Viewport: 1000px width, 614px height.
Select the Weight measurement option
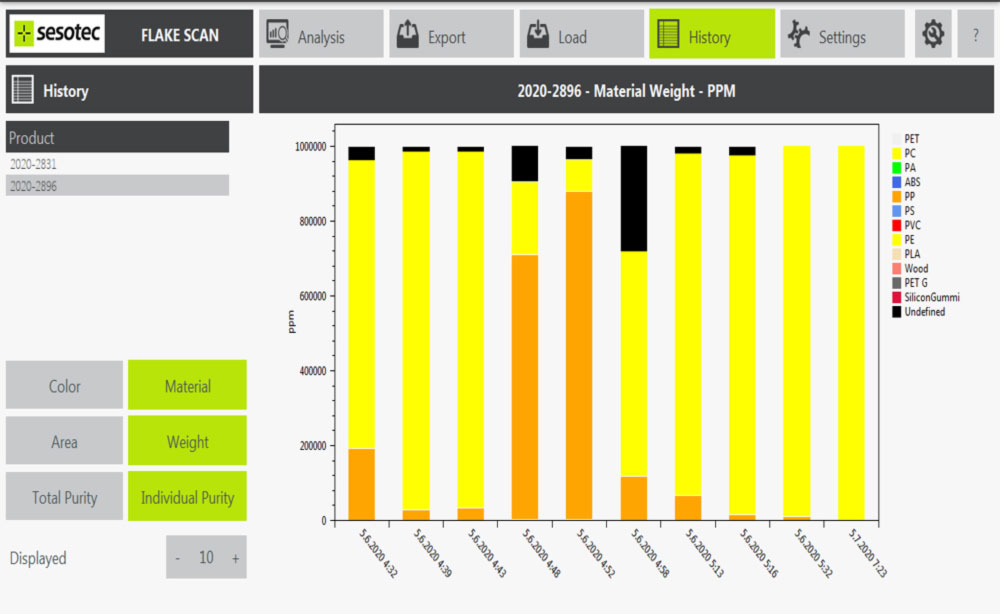tap(187, 442)
